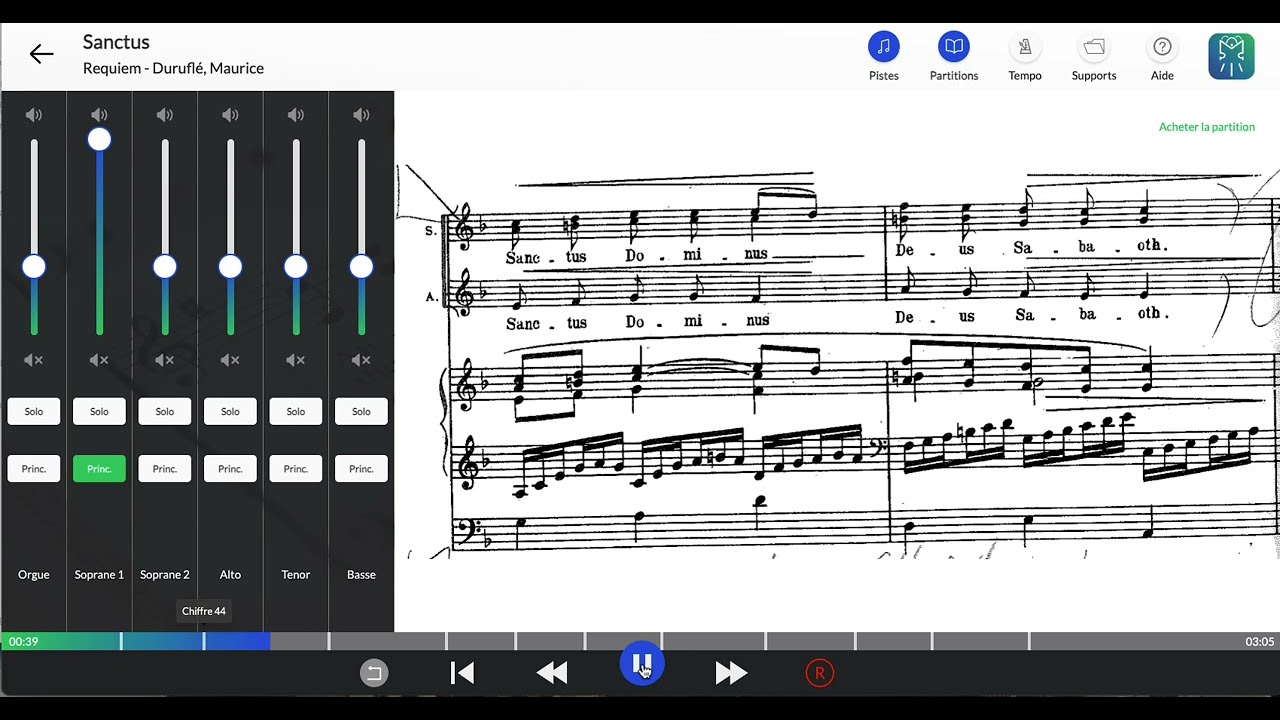1280x720 pixels.
Task: Toggle Princ. for the Tenor track
Action: [x=296, y=469]
